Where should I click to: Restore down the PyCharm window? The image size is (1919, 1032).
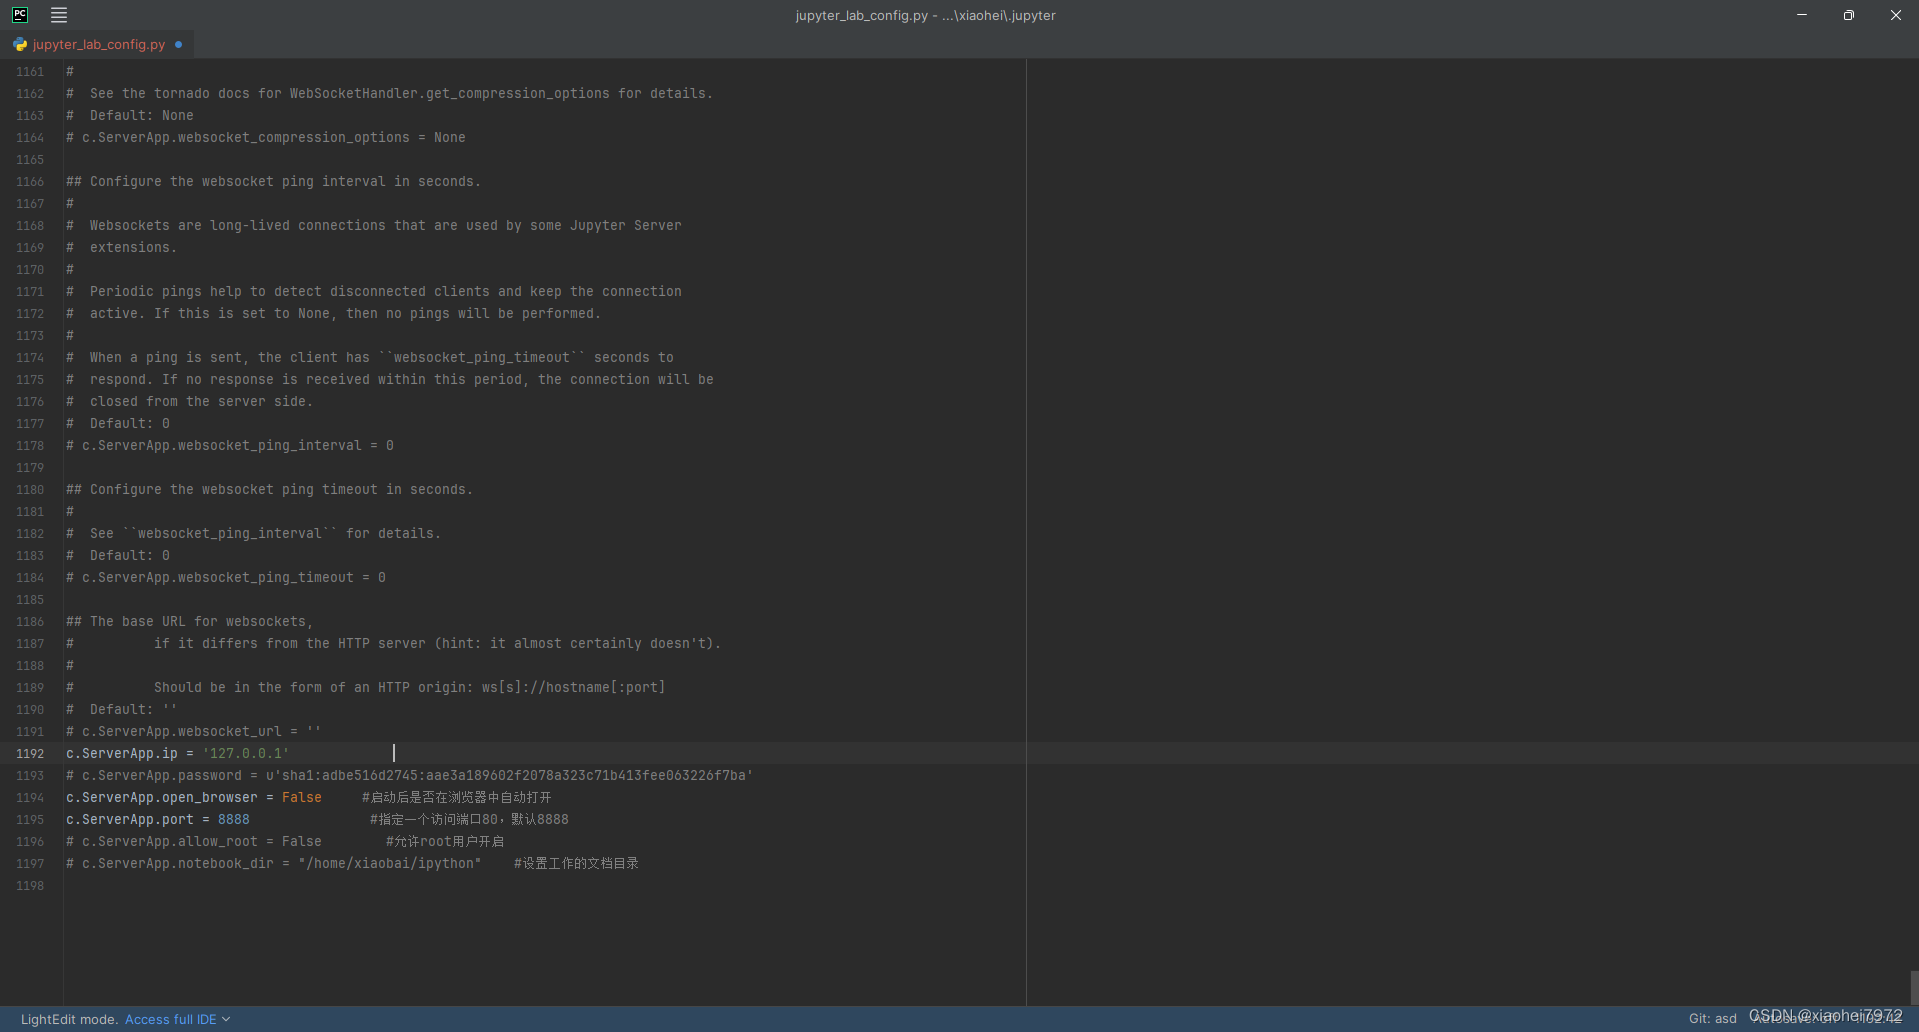(1848, 15)
